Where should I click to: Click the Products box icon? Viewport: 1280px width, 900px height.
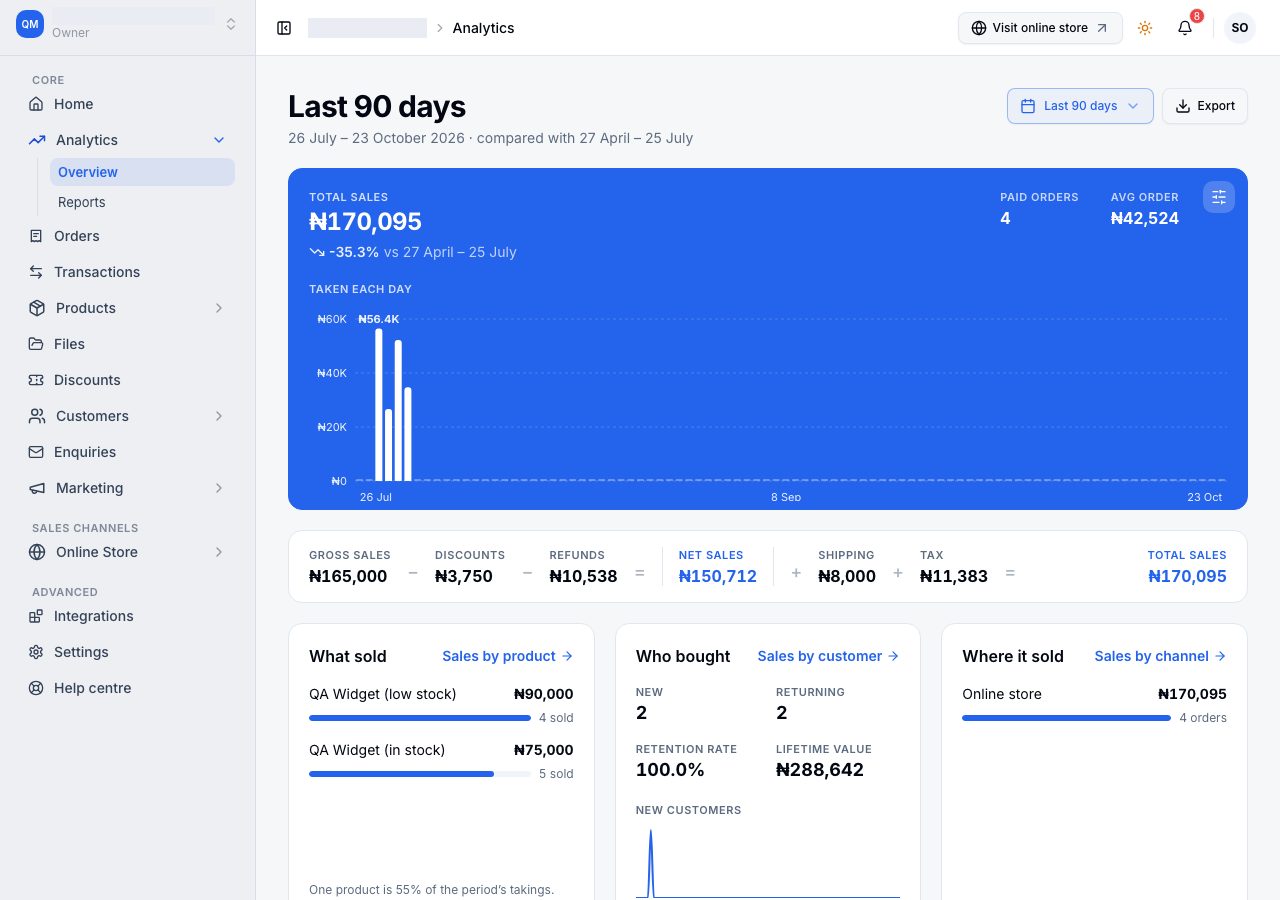pyautogui.click(x=37, y=308)
